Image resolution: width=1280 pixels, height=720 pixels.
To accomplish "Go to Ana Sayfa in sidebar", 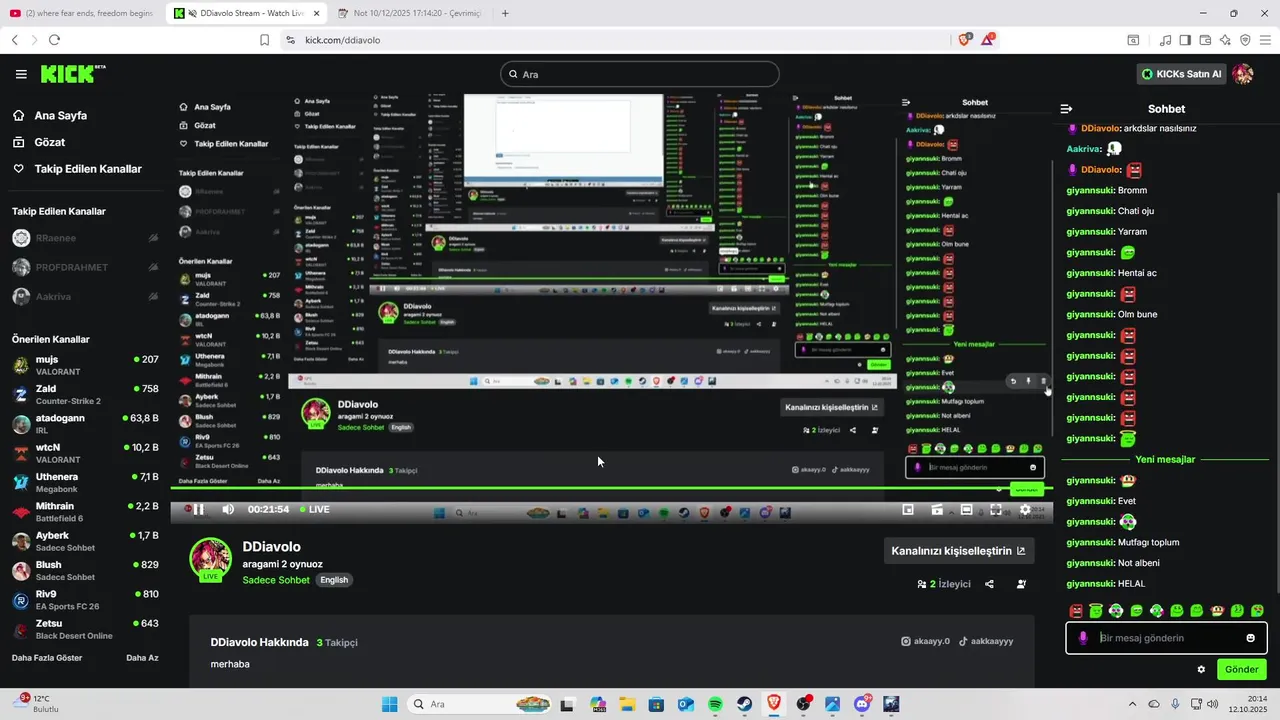I will coord(83,115).
